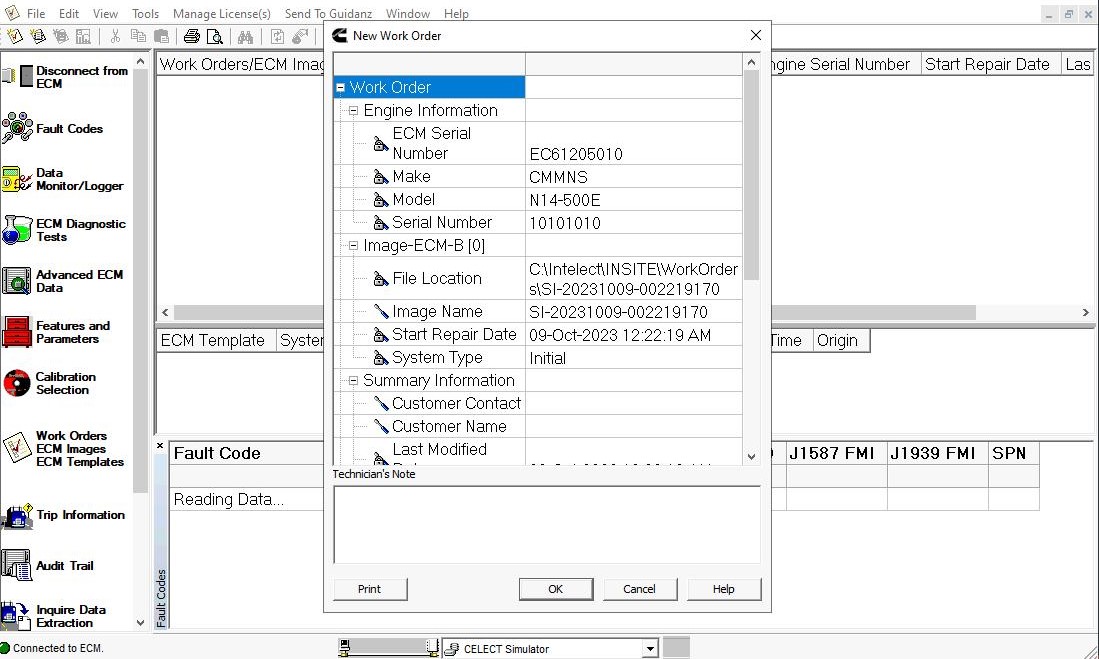The image size is (1099, 659).
Task: Open Advanced ECM Data
Action: point(63,281)
